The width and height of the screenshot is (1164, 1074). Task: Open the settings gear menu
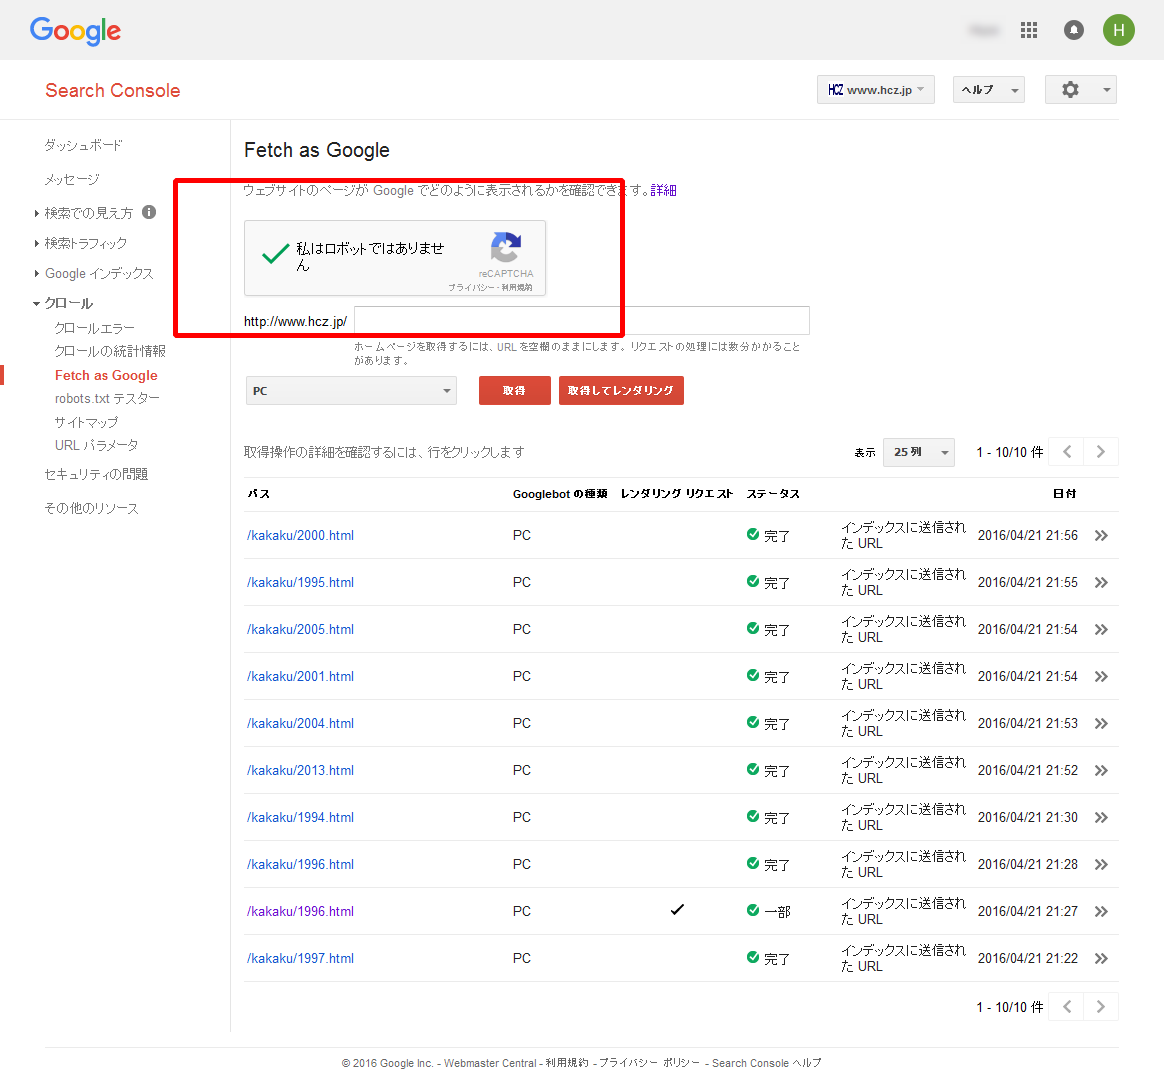click(1080, 90)
